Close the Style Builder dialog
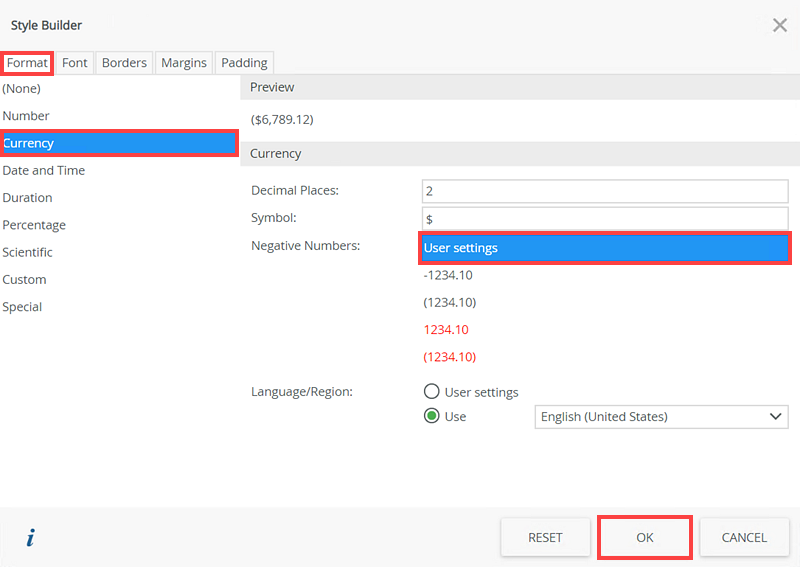The height and width of the screenshot is (567, 800). tap(780, 25)
